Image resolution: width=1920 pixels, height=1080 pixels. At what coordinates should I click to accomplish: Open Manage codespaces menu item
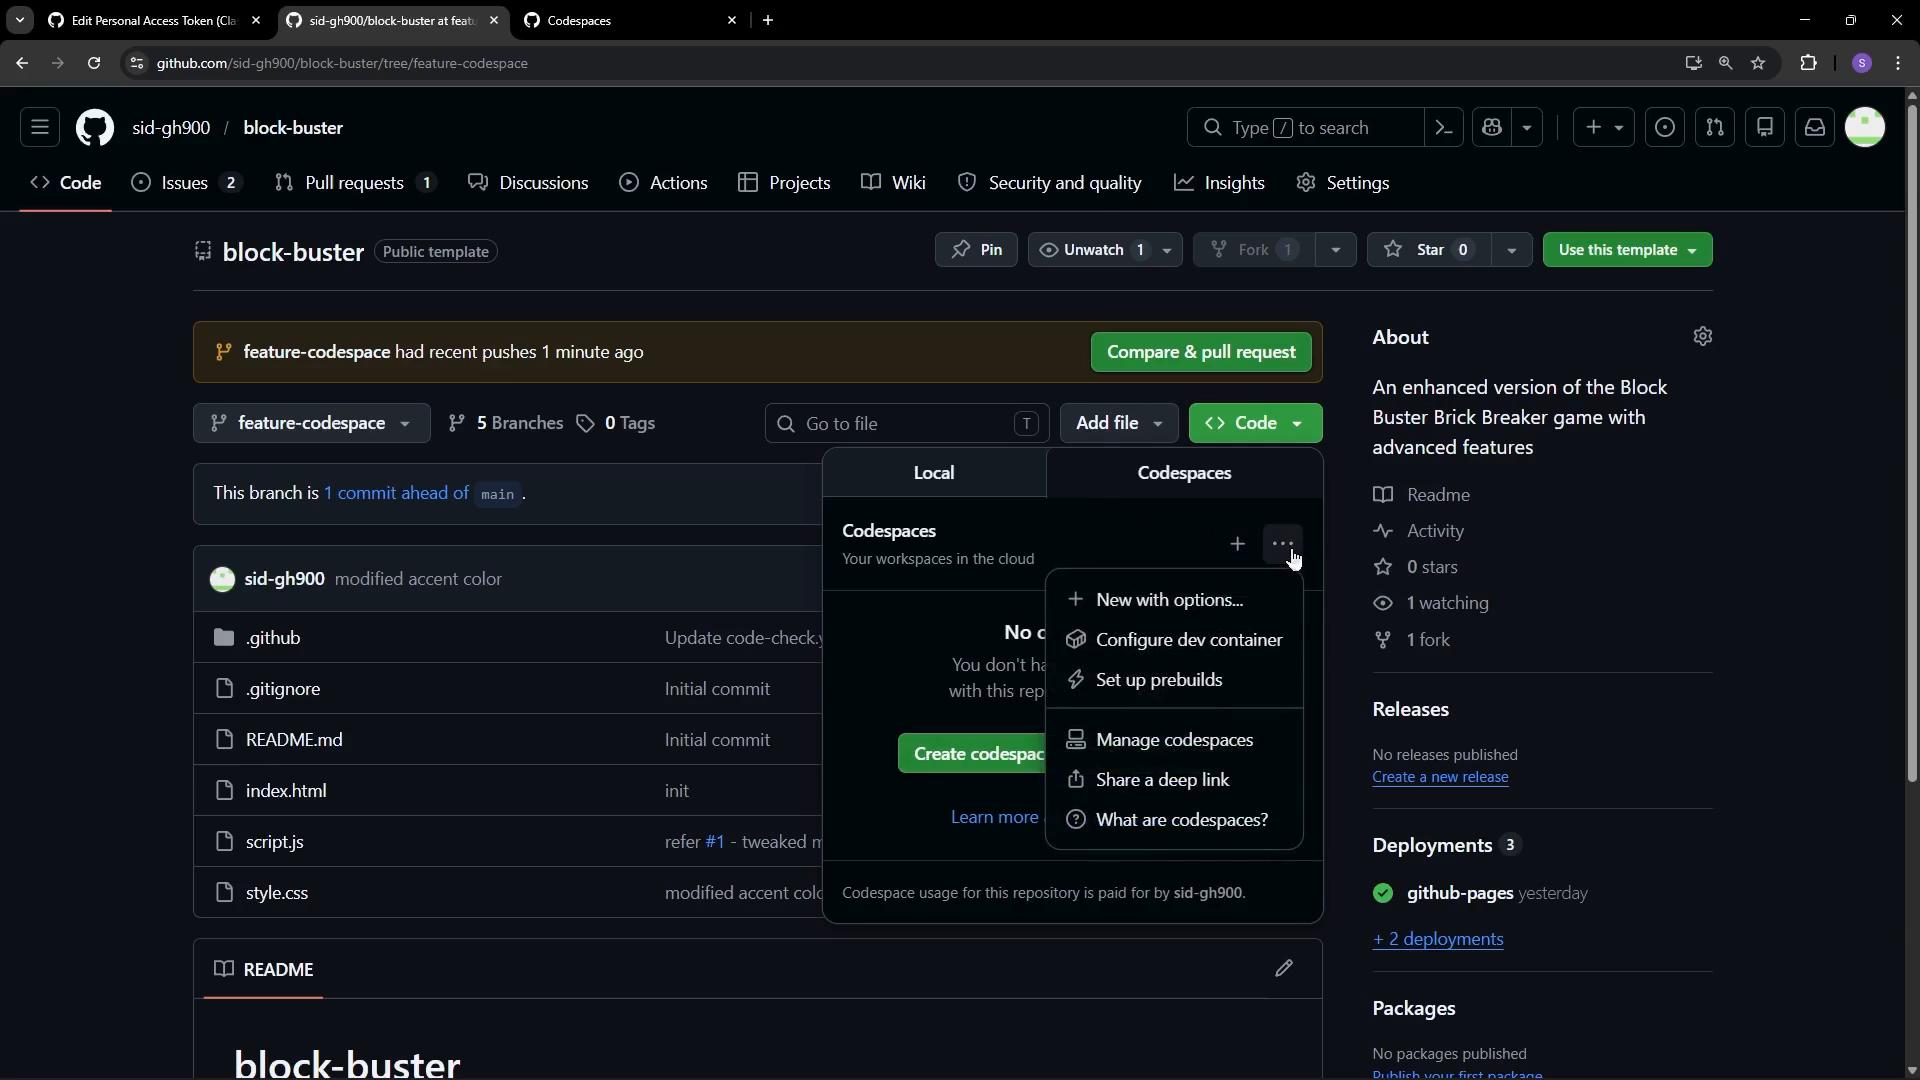tap(1174, 740)
